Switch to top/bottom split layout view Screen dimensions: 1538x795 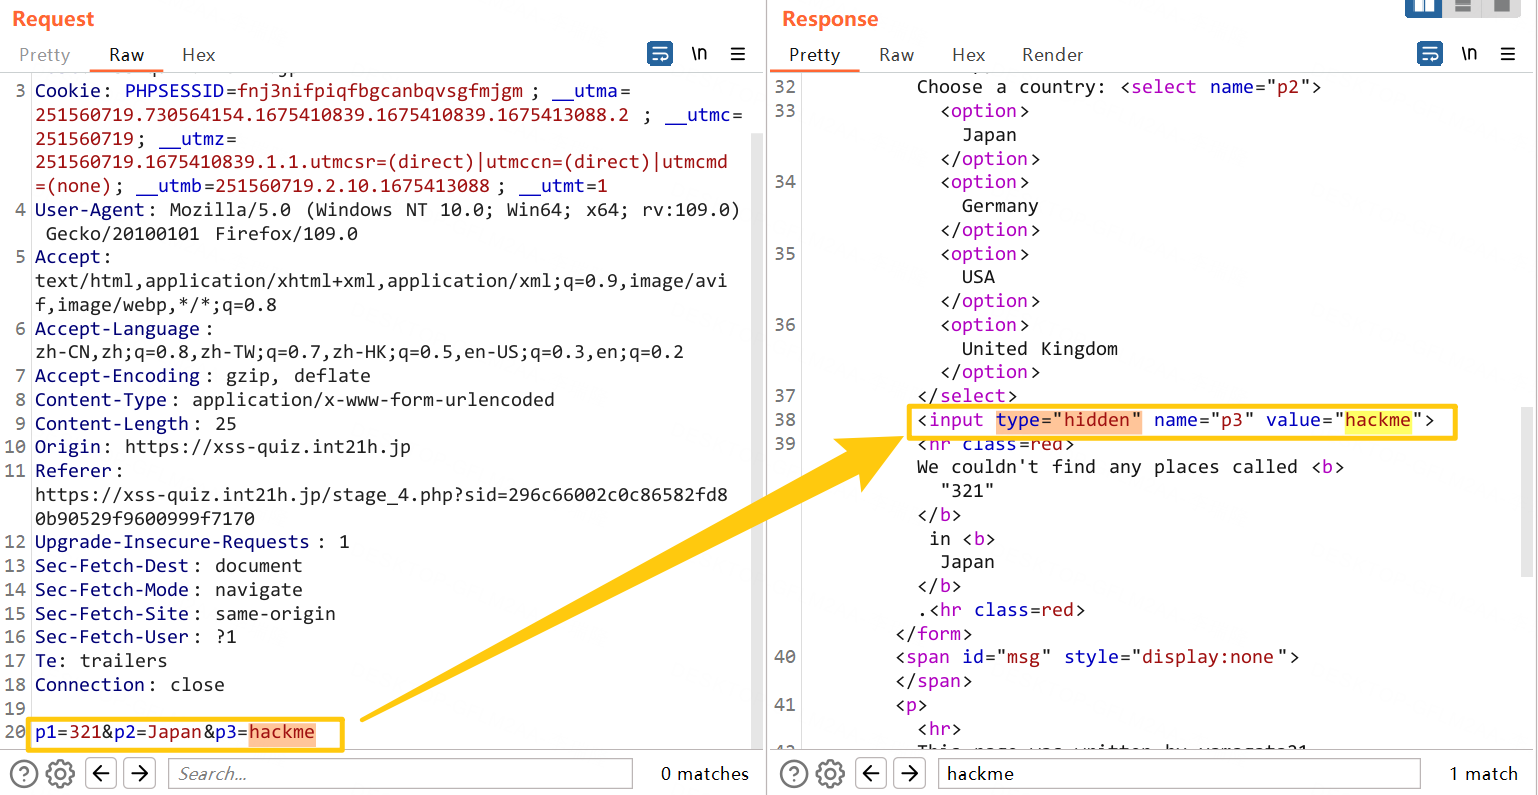(x=1463, y=7)
